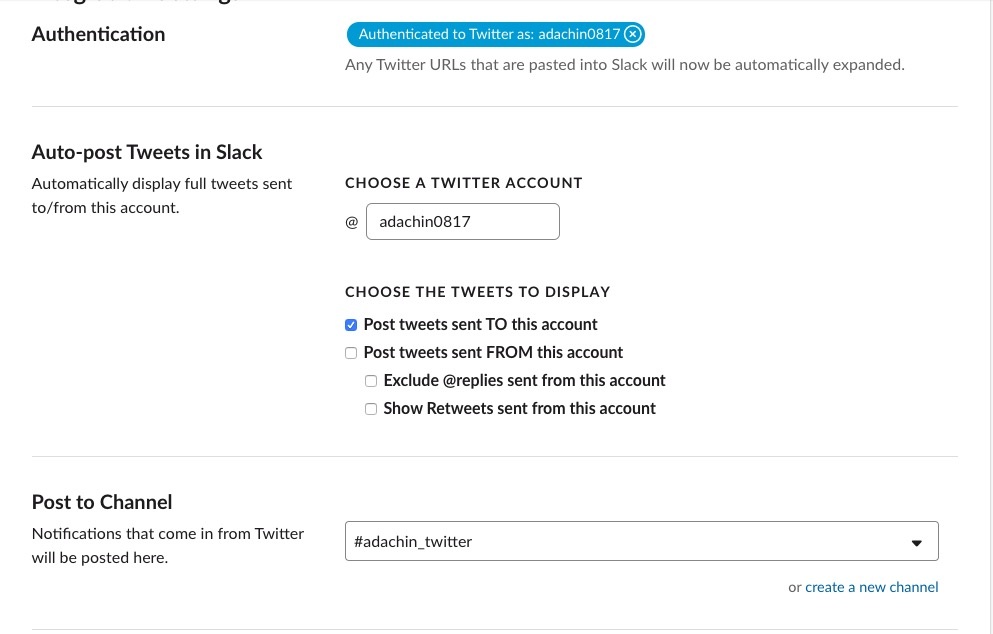Open the #adachin_twitter channel dropdown

pos(640,542)
